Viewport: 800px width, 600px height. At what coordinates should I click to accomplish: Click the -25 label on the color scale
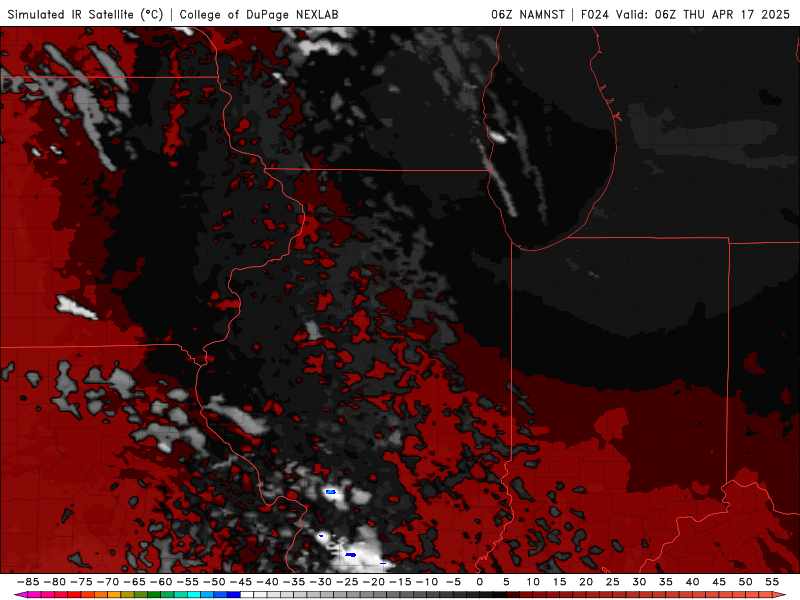click(x=346, y=582)
